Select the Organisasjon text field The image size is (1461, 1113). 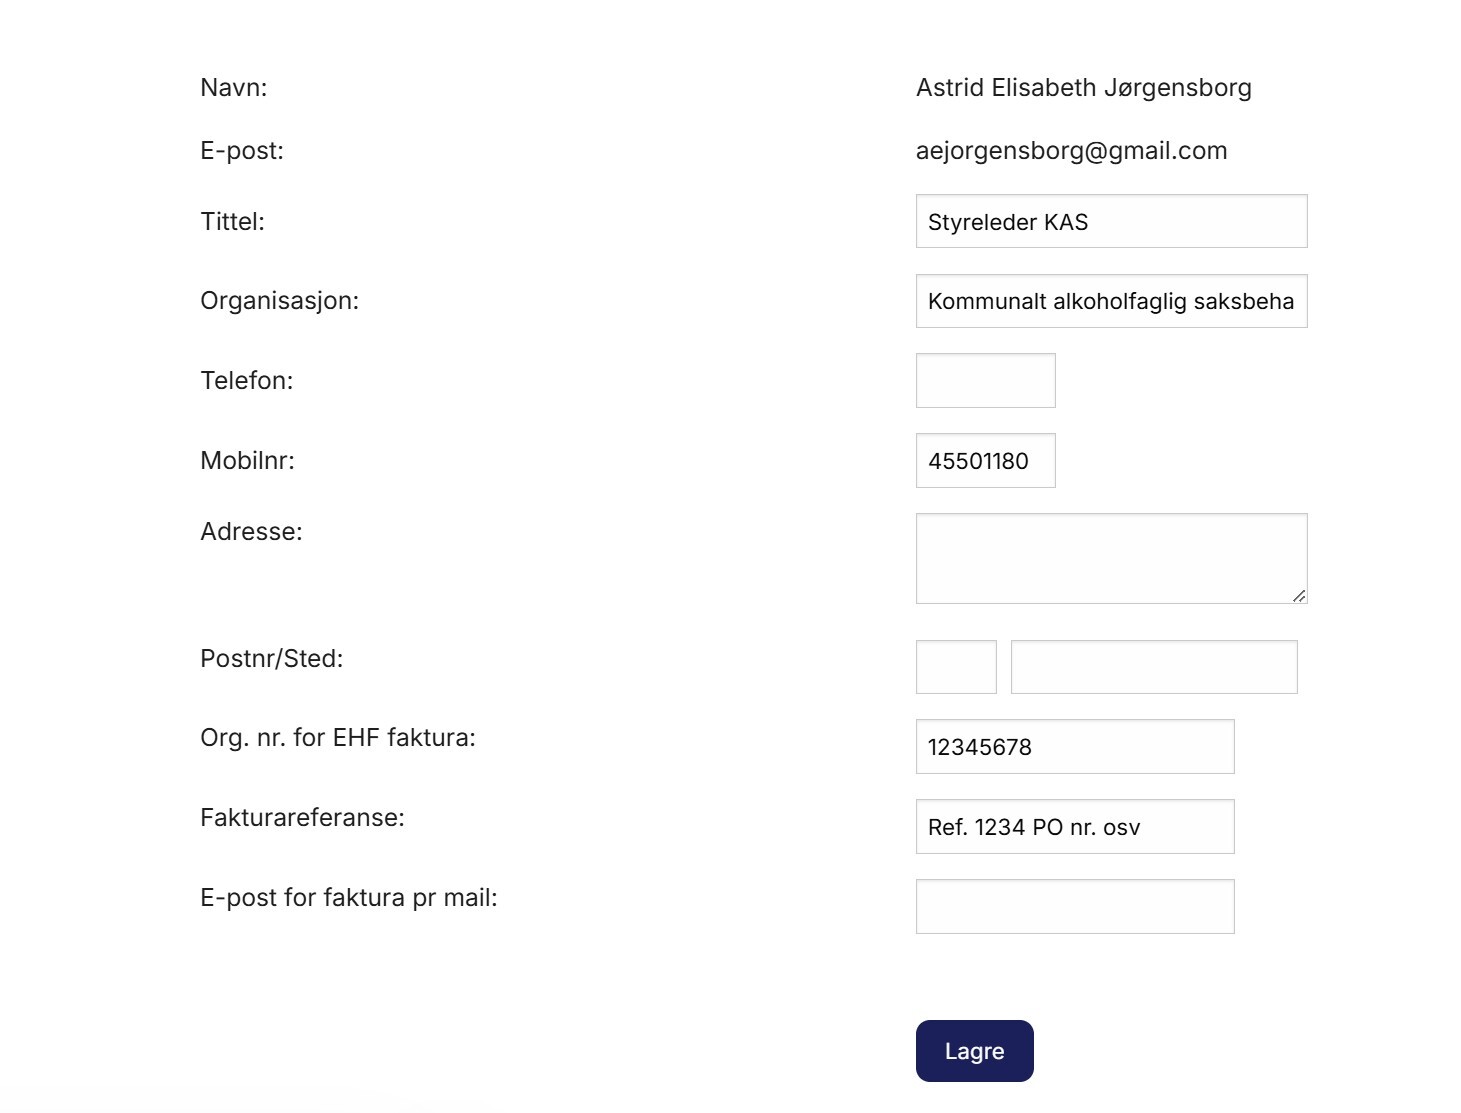[x=1111, y=301]
